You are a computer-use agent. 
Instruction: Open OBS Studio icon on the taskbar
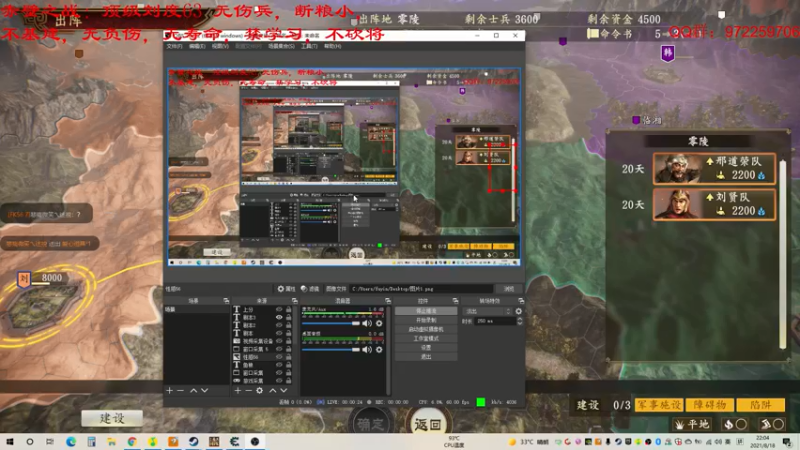(x=255, y=441)
